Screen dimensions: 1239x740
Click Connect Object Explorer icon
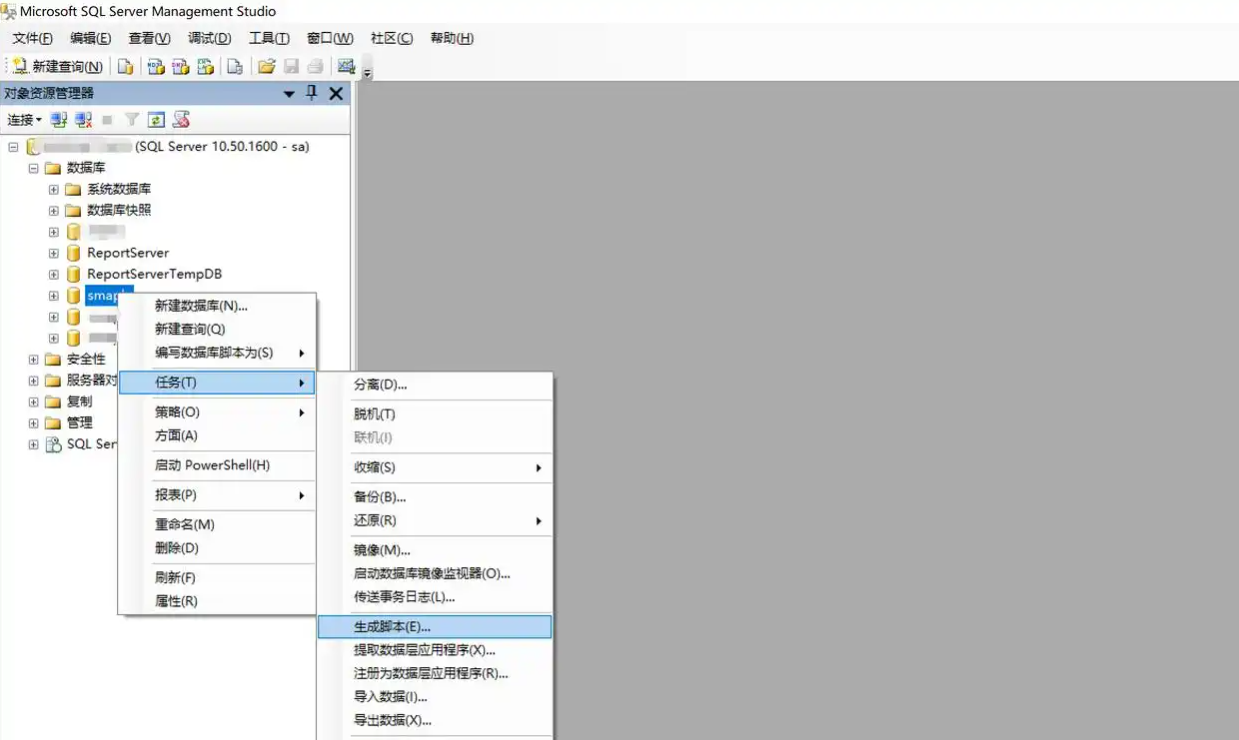click(59, 120)
